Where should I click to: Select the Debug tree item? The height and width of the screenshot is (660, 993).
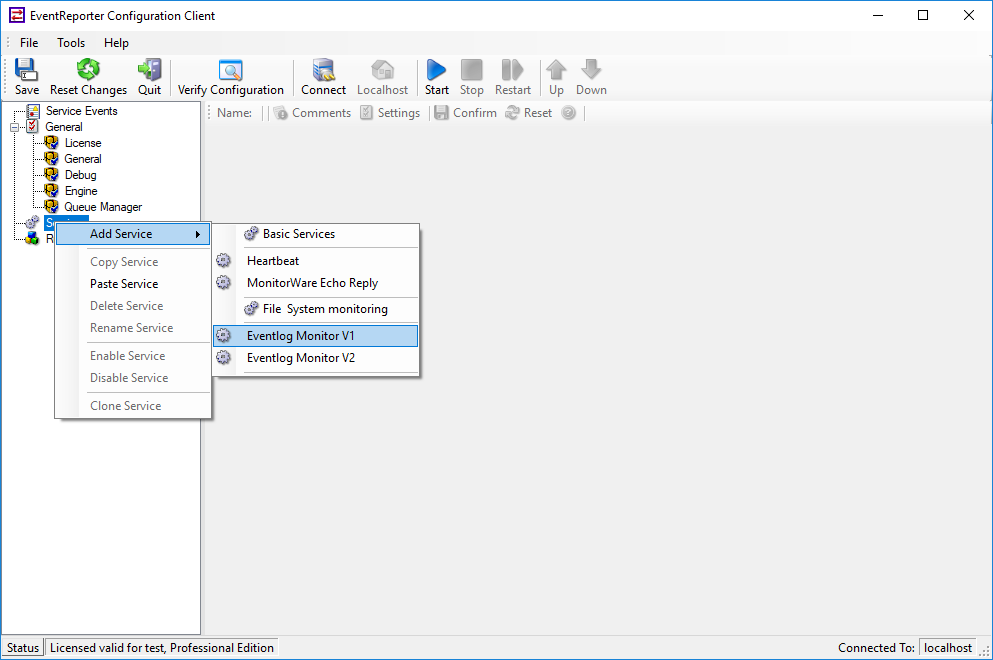(x=80, y=175)
